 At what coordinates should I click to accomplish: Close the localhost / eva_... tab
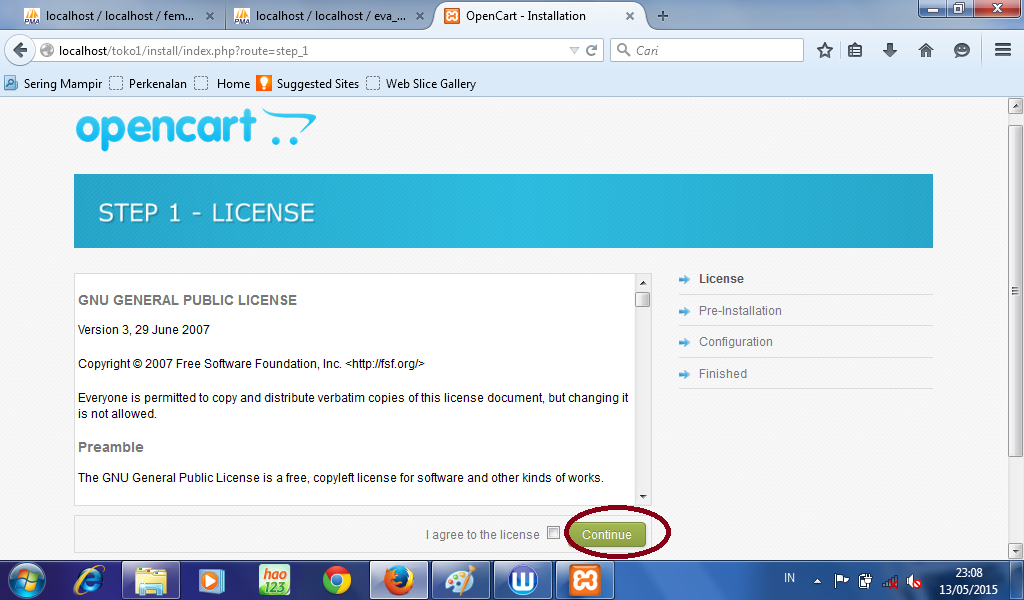pos(420,16)
